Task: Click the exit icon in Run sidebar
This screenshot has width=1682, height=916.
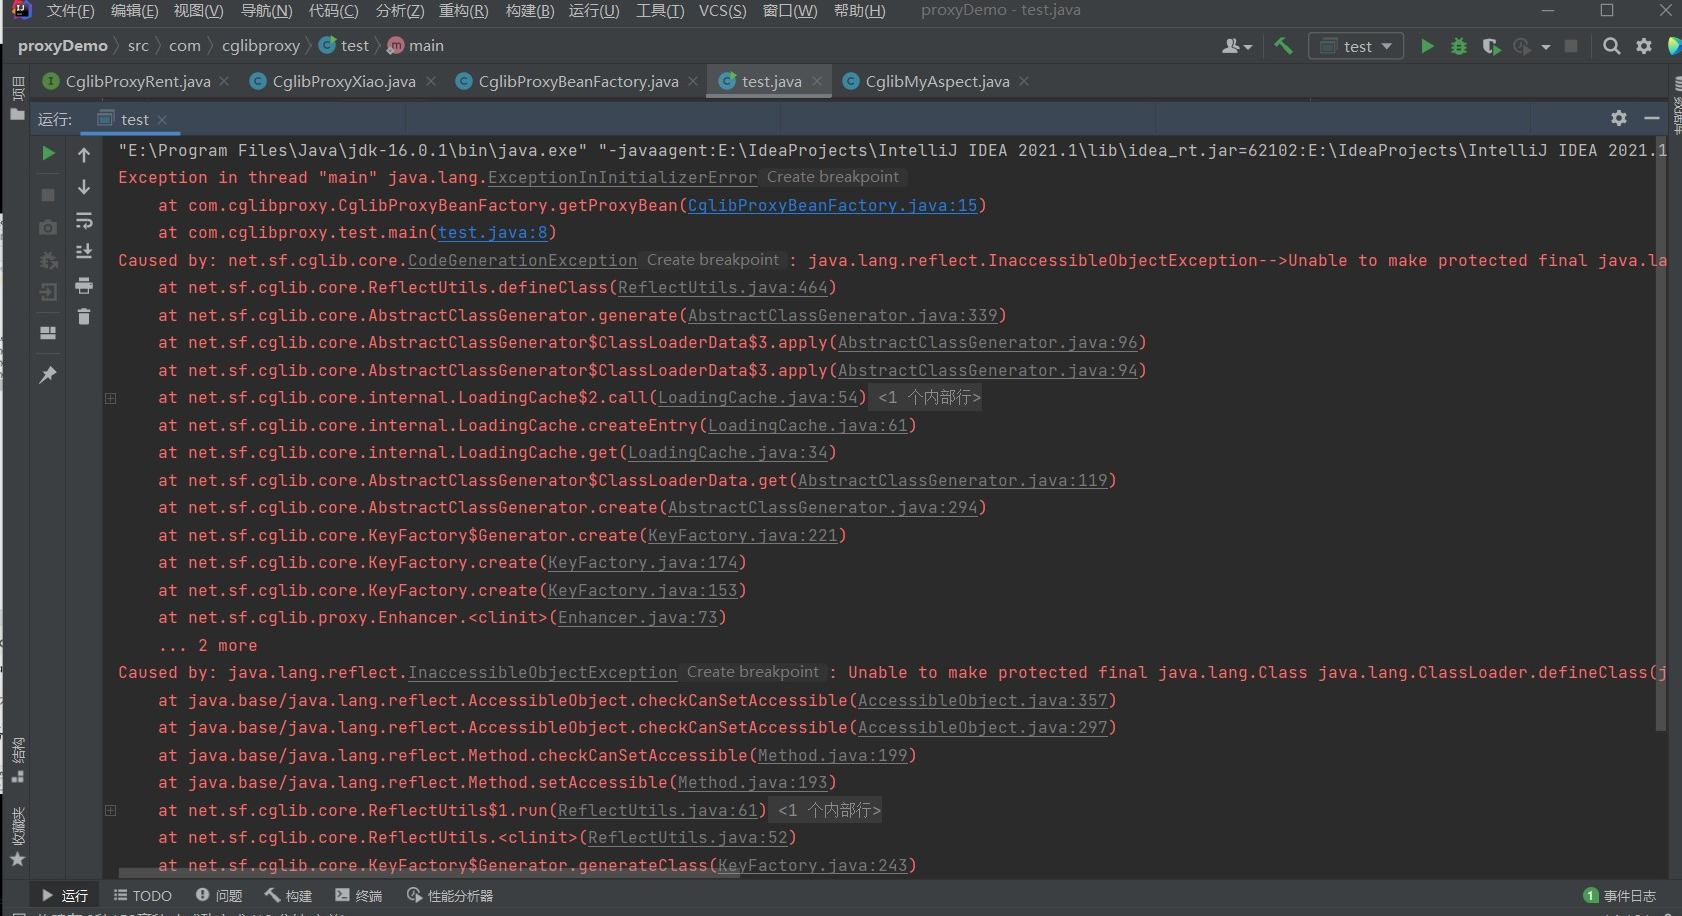Action: pos(48,292)
